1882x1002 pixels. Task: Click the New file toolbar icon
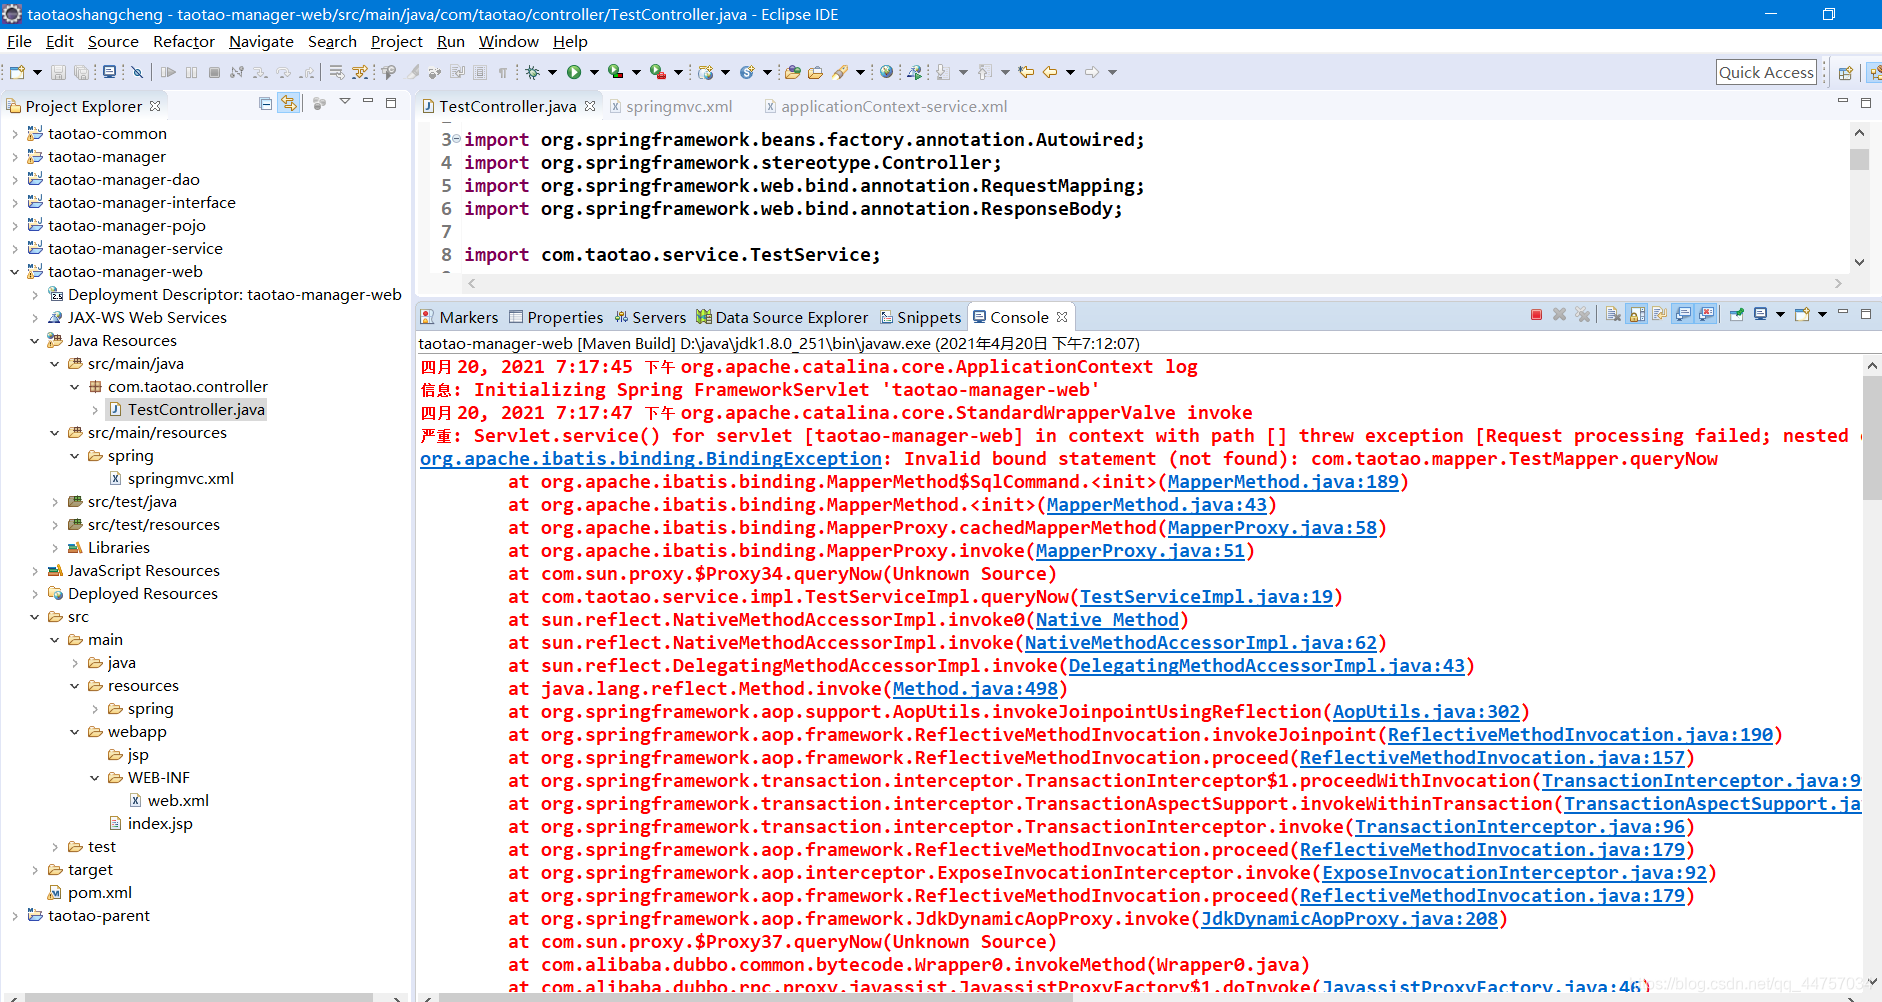click(x=16, y=72)
